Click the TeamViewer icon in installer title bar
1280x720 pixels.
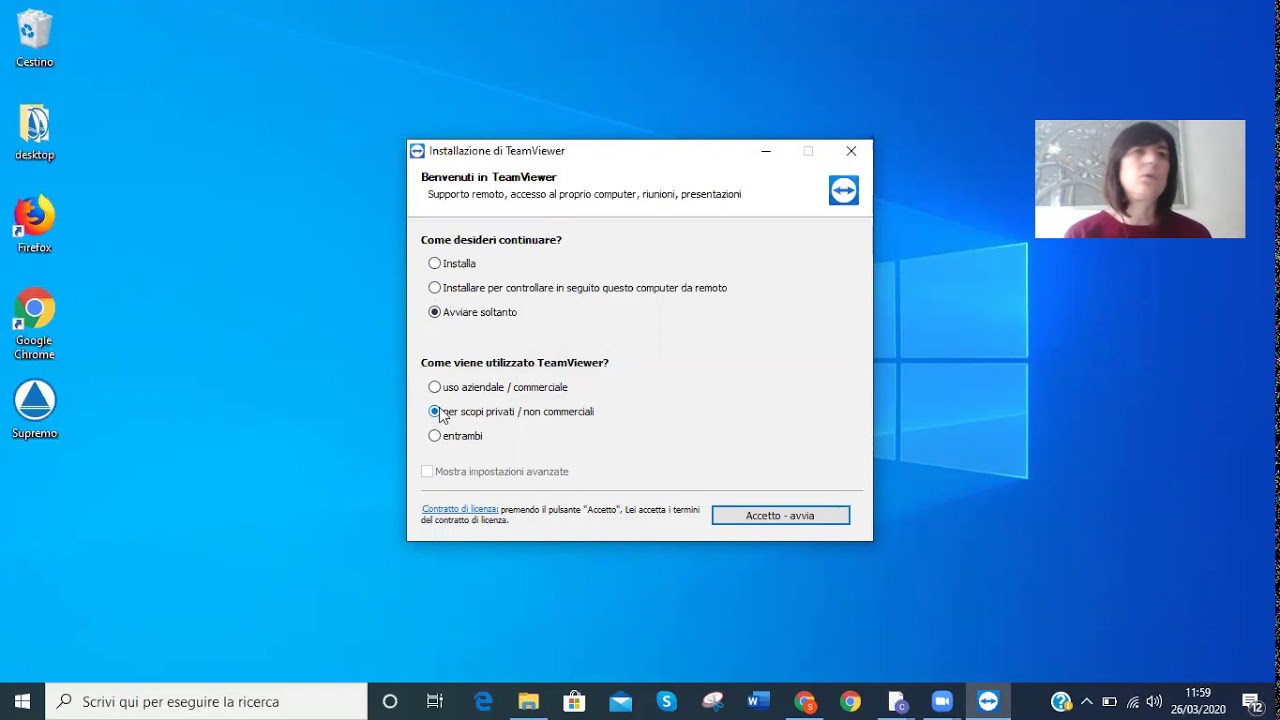point(418,151)
